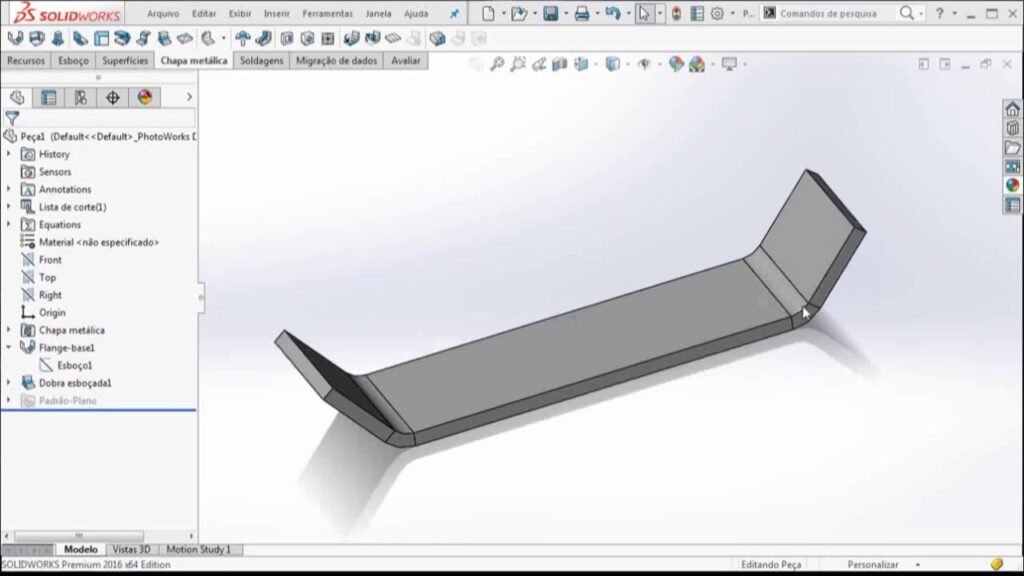Pin the menu bar with pushpin
1024x576 pixels.
point(455,14)
